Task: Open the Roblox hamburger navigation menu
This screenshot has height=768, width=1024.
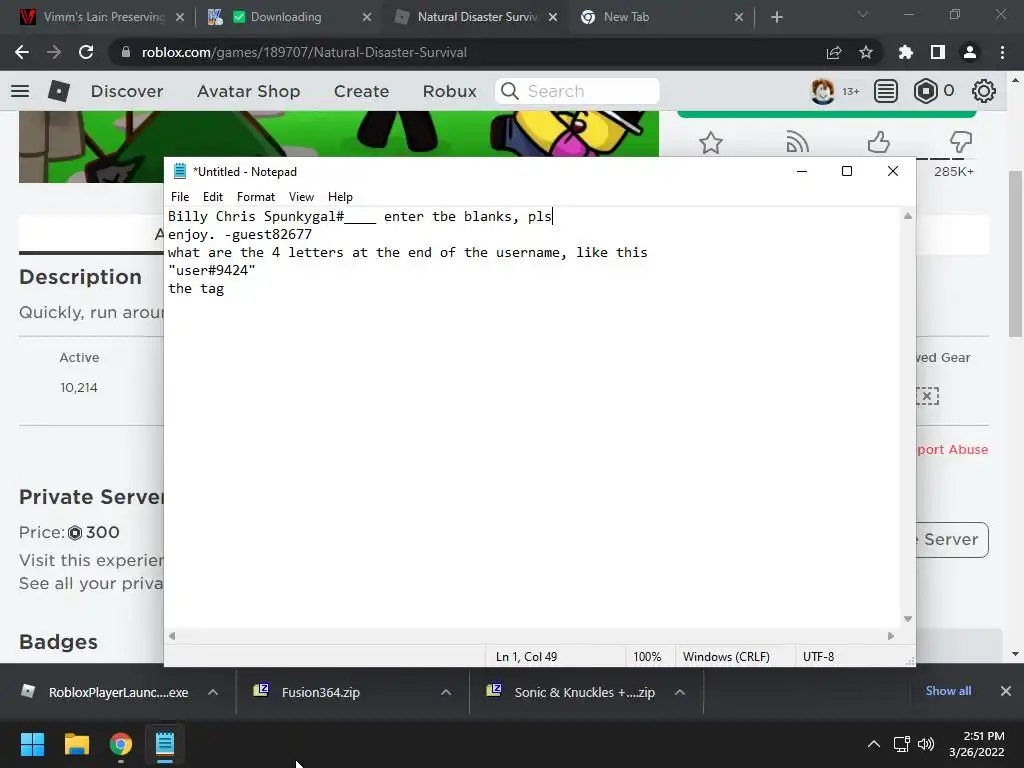Action: [x=20, y=91]
